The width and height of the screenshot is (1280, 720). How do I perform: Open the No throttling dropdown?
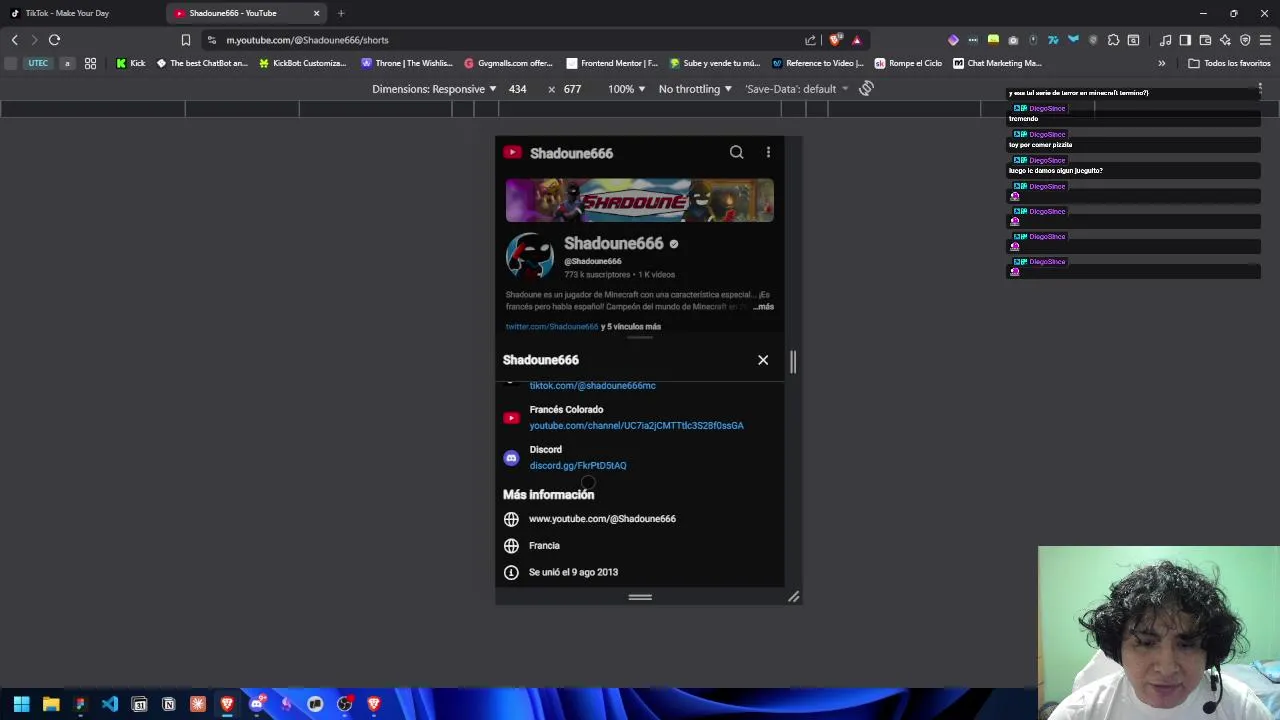[695, 89]
